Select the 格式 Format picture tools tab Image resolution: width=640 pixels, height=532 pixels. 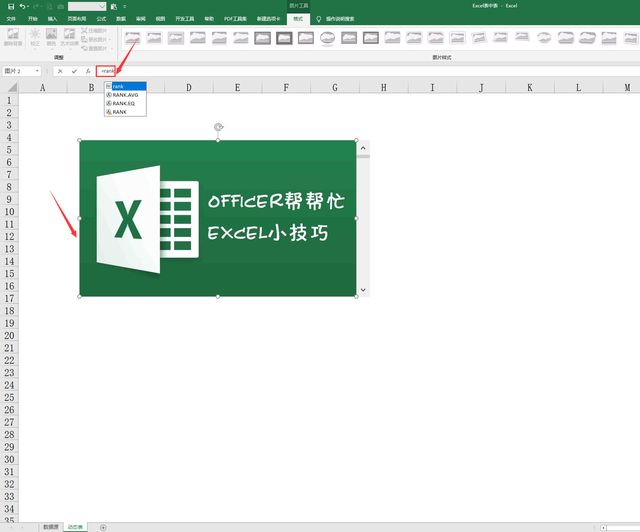[298, 19]
